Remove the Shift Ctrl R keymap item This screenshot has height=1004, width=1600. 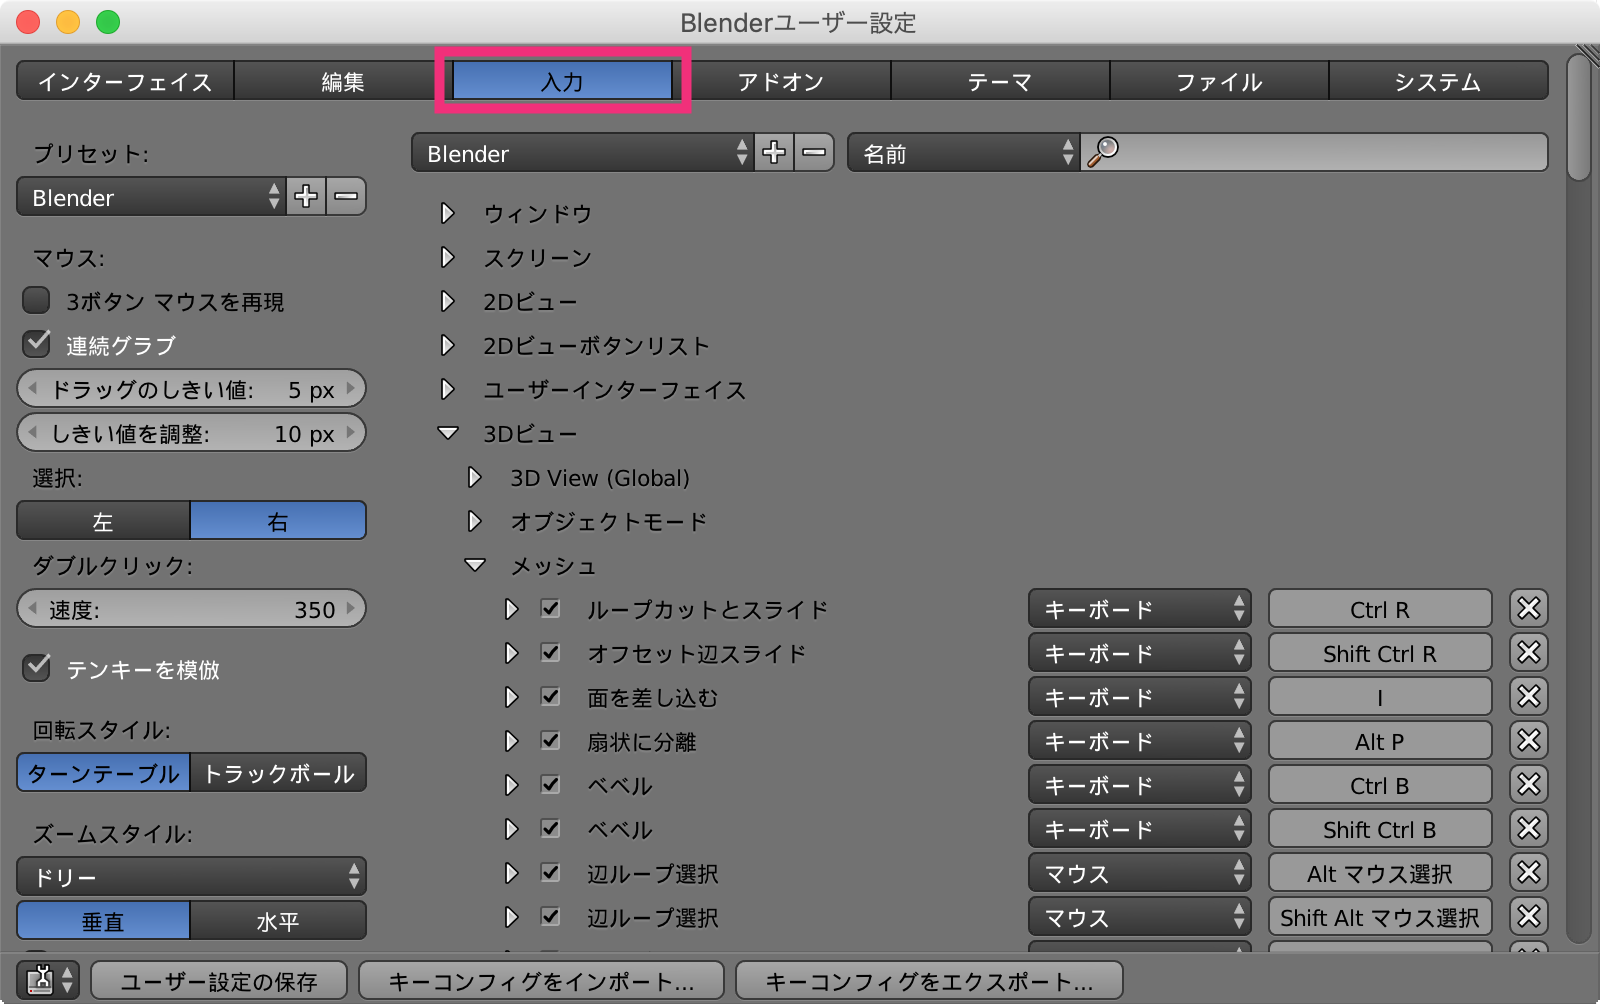(x=1529, y=653)
